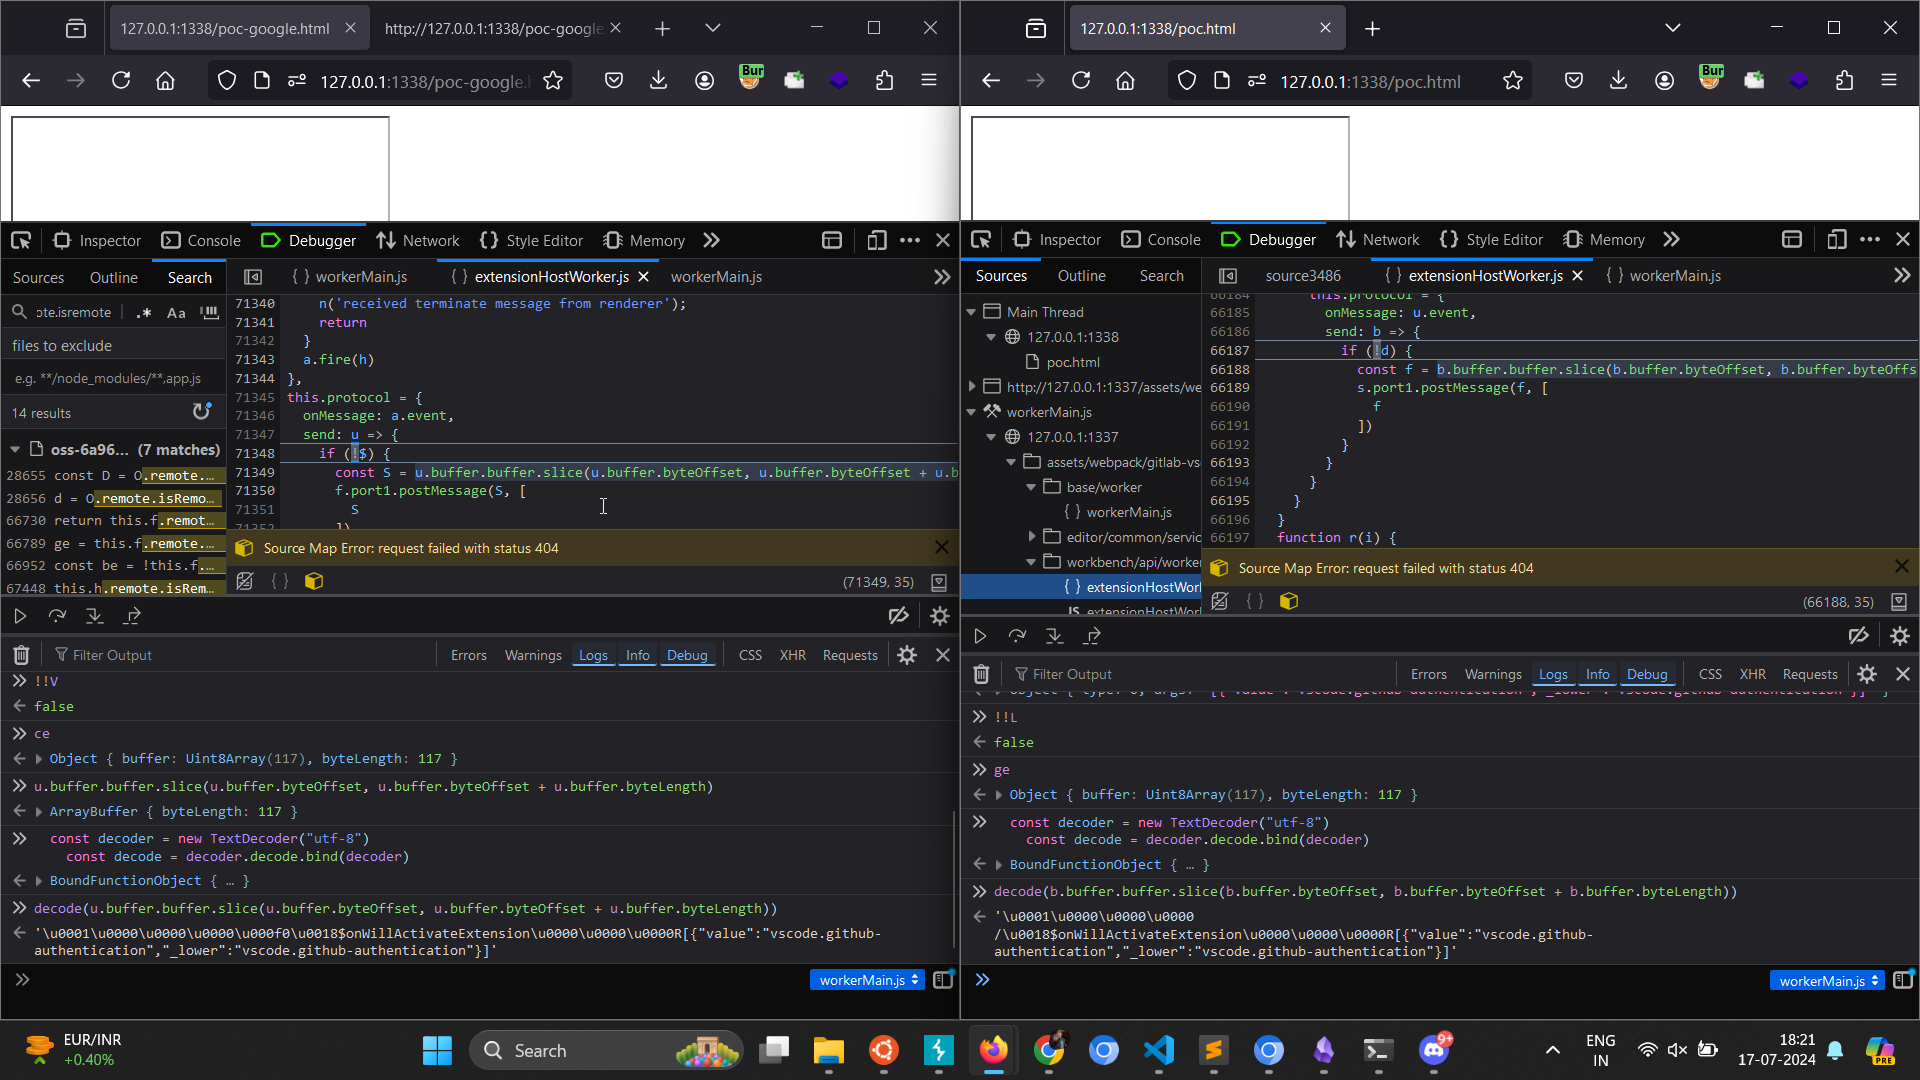
Task: Collapse sources pane in left debugger
Action: (253, 277)
